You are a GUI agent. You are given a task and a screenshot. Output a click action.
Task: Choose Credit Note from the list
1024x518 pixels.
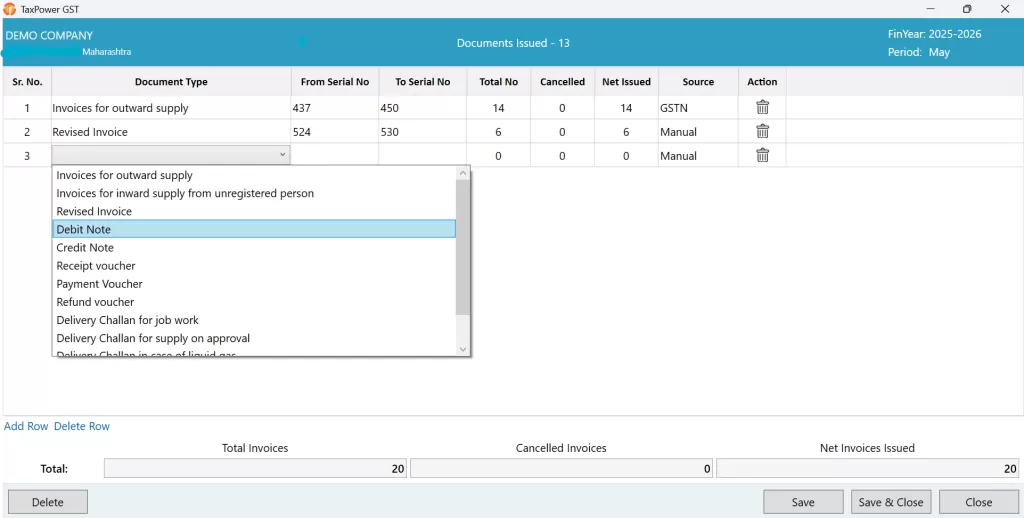click(254, 248)
